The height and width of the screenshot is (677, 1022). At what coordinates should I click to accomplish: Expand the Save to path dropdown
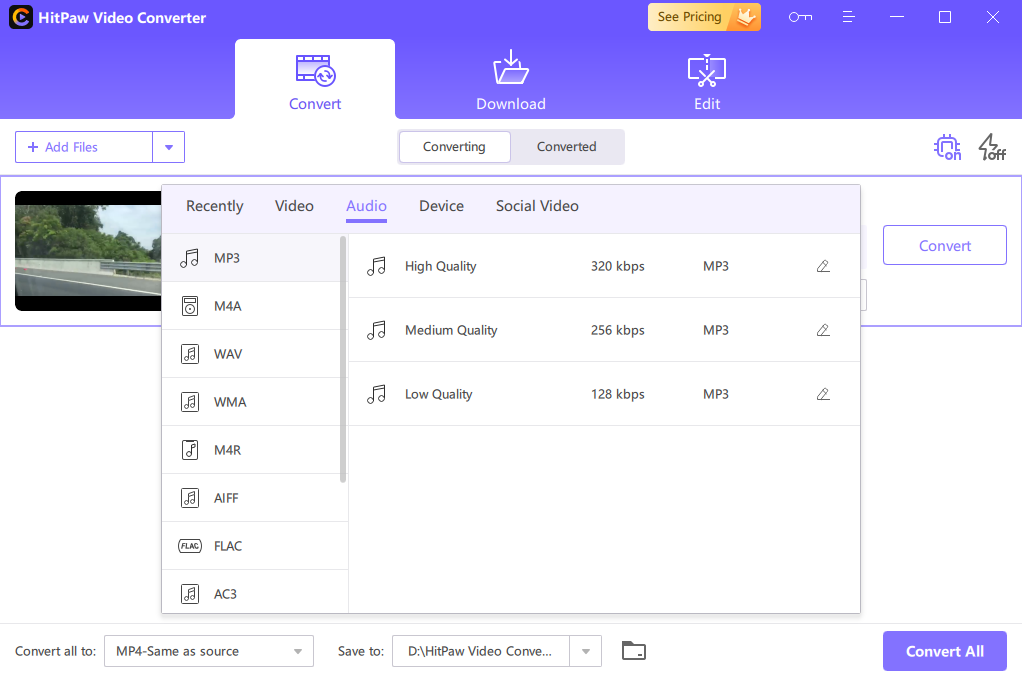(585, 651)
